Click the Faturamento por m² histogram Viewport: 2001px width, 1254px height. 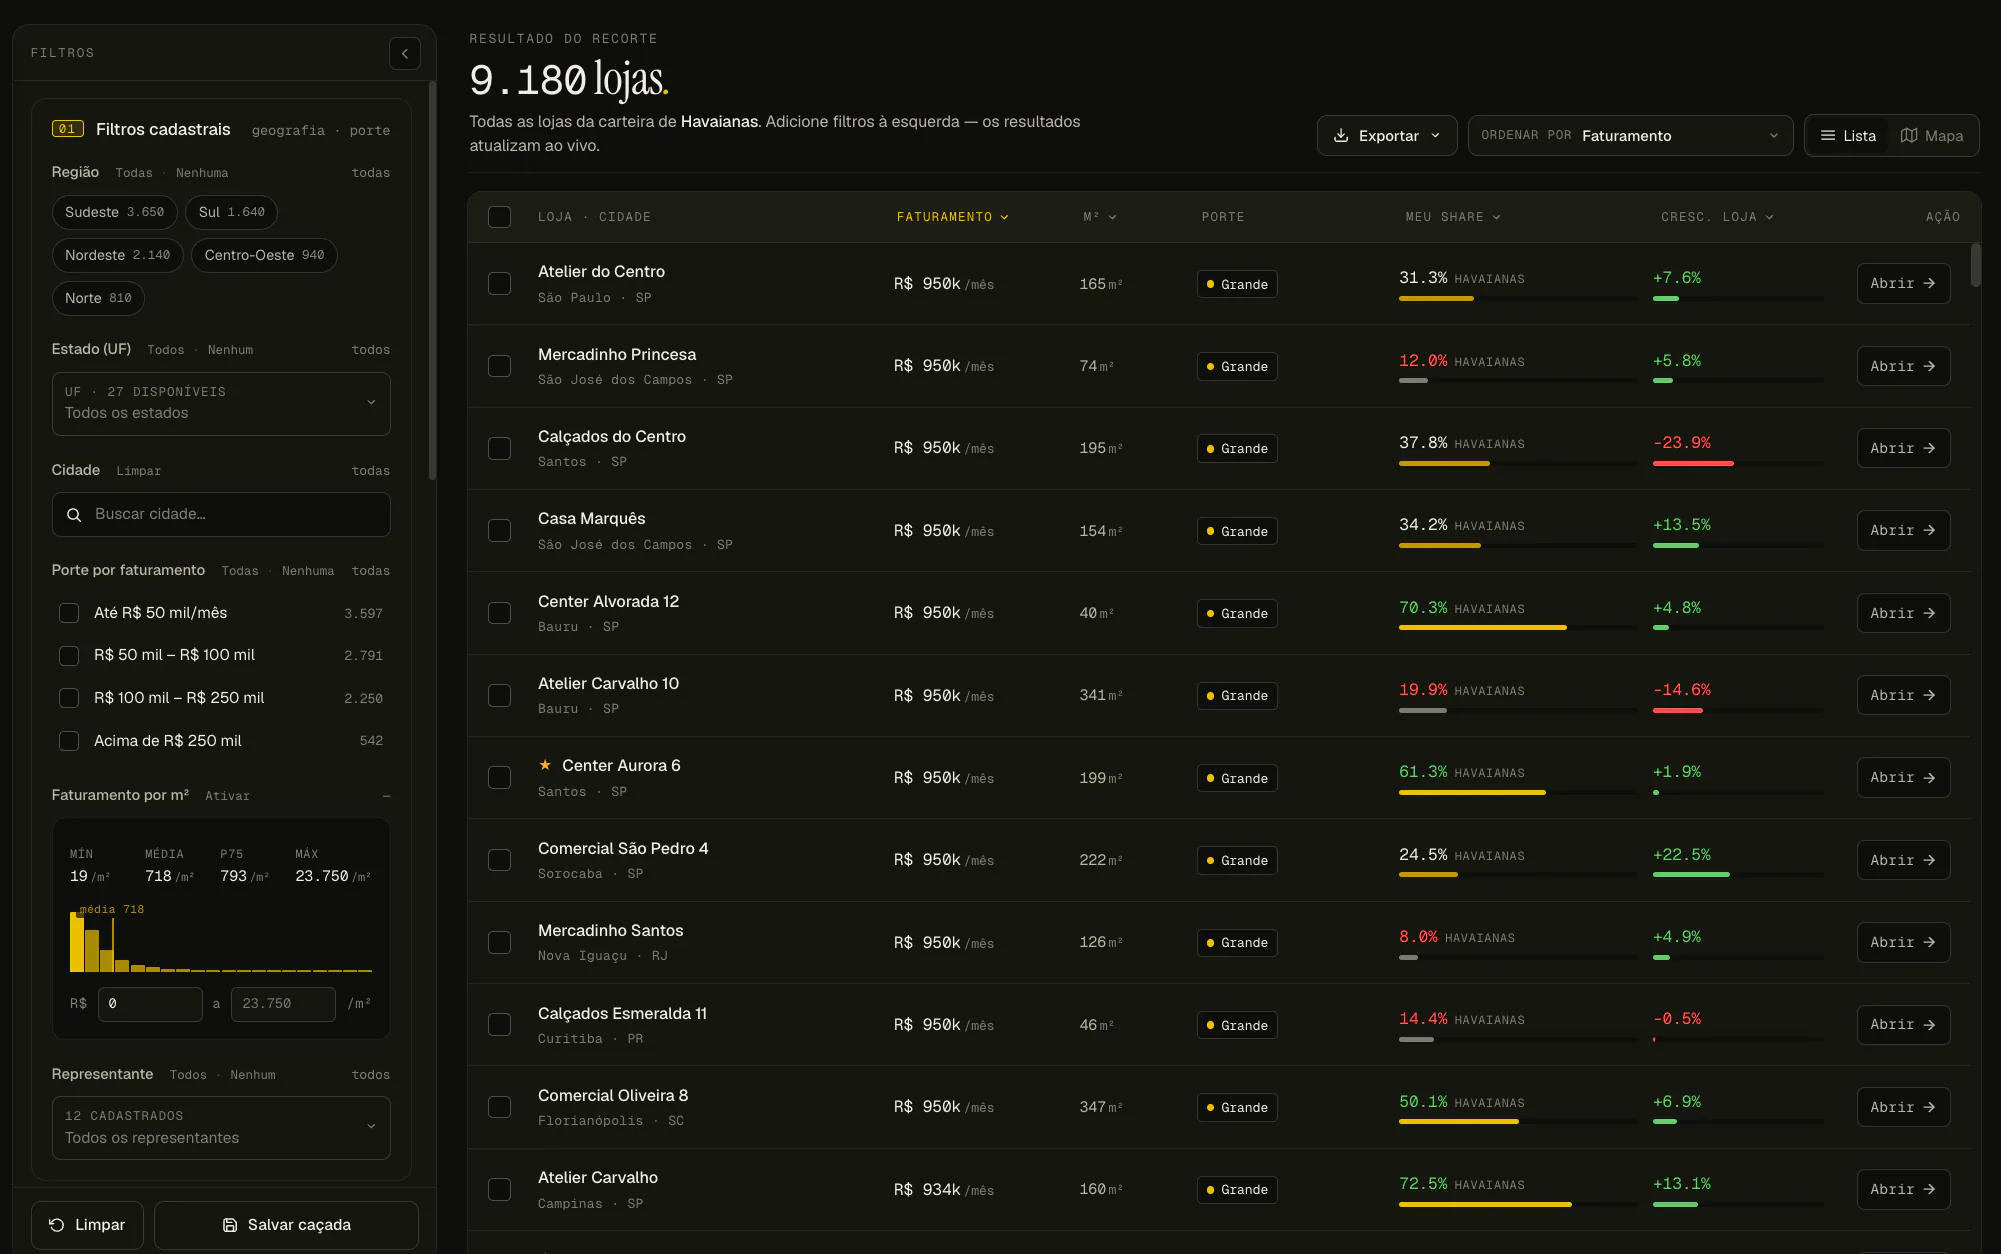click(x=221, y=940)
